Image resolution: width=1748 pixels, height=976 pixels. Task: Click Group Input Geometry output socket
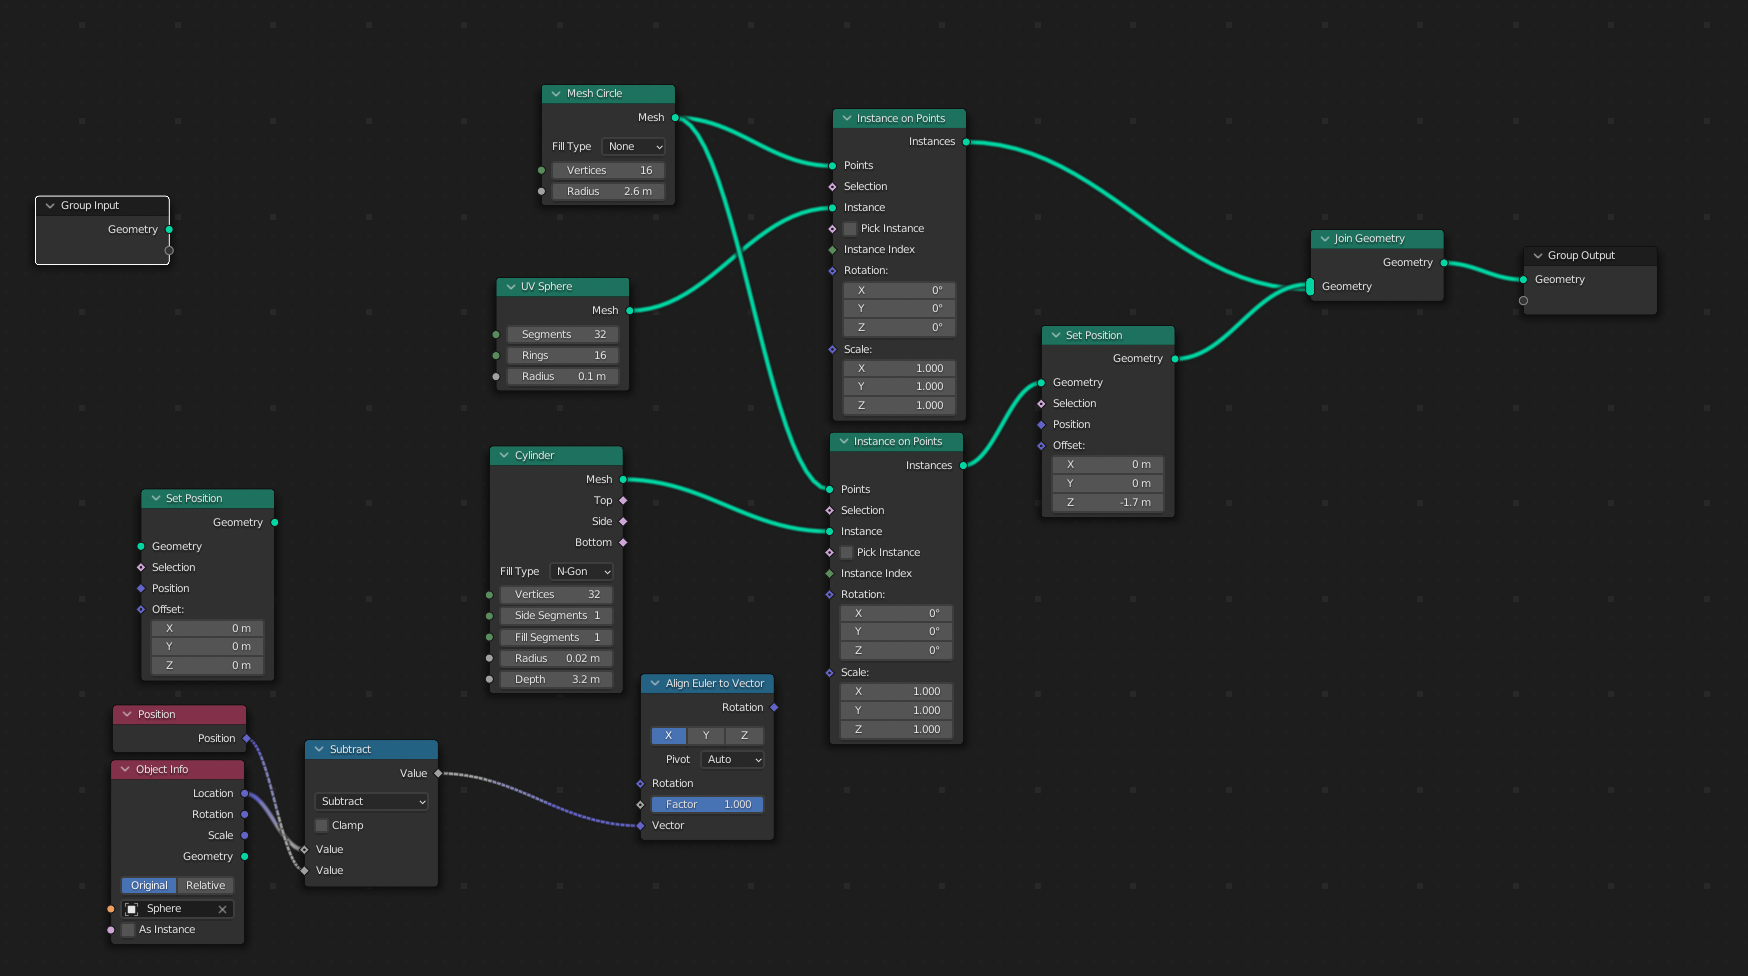click(x=169, y=230)
